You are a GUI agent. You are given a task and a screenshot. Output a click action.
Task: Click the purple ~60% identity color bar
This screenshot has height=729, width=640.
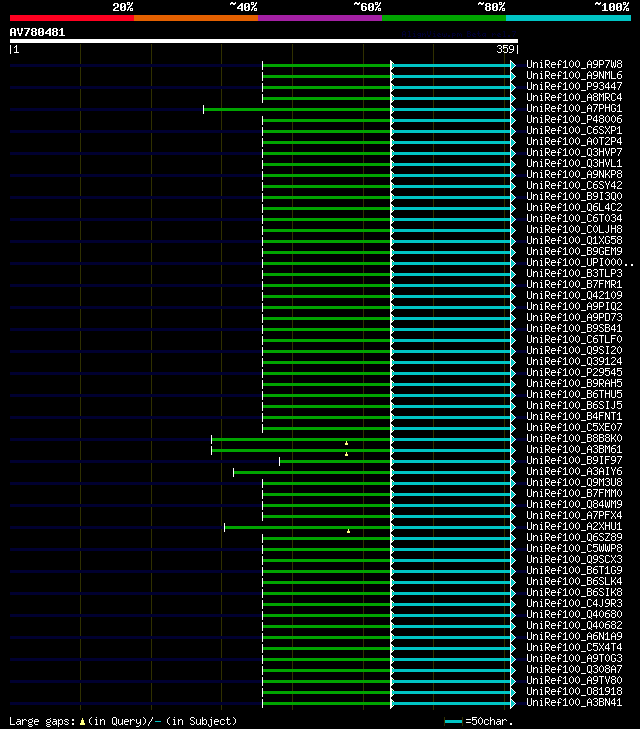click(320, 18)
